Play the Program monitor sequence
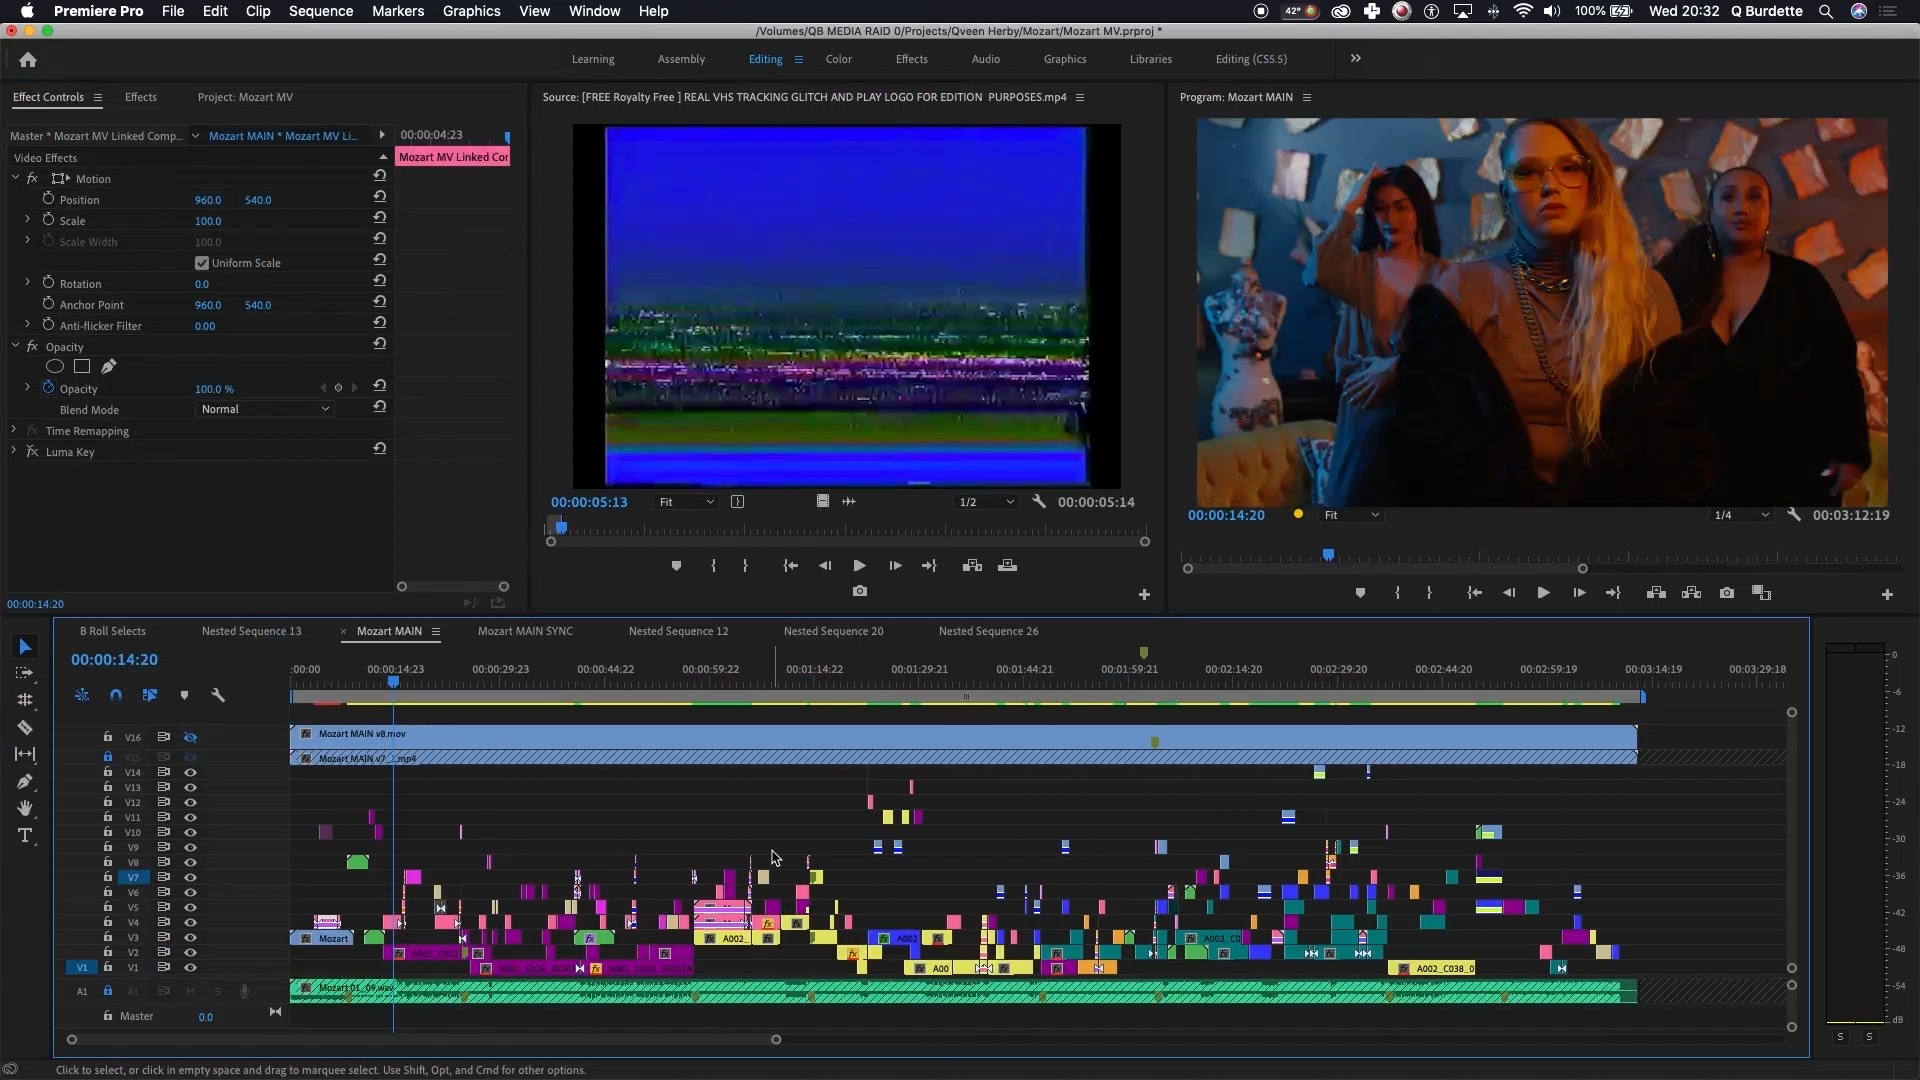This screenshot has width=1920, height=1080. pyautogui.click(x=1543, y=593)
